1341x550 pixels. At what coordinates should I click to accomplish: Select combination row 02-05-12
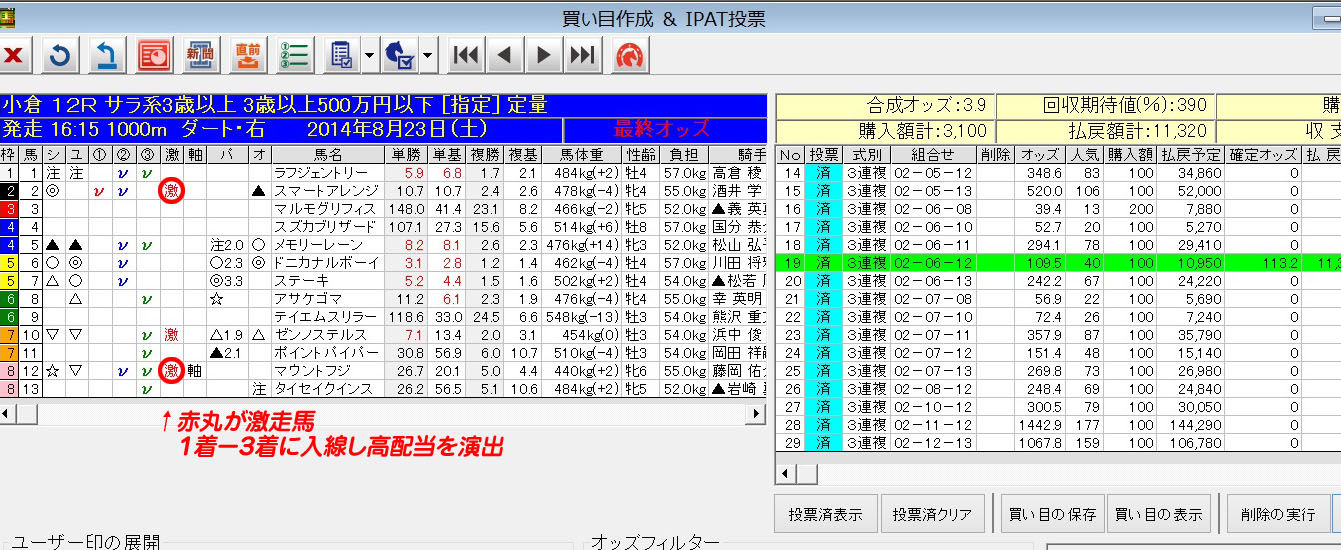(932, 173)
